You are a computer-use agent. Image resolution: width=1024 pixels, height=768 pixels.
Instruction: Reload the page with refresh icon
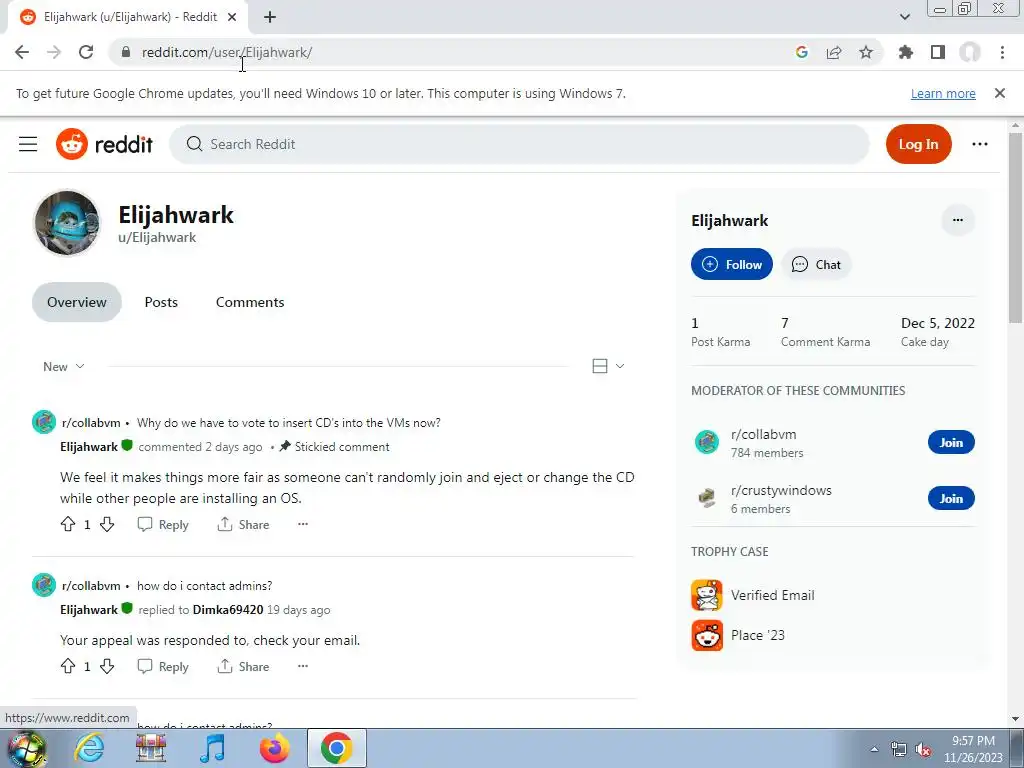pos(86,52)
